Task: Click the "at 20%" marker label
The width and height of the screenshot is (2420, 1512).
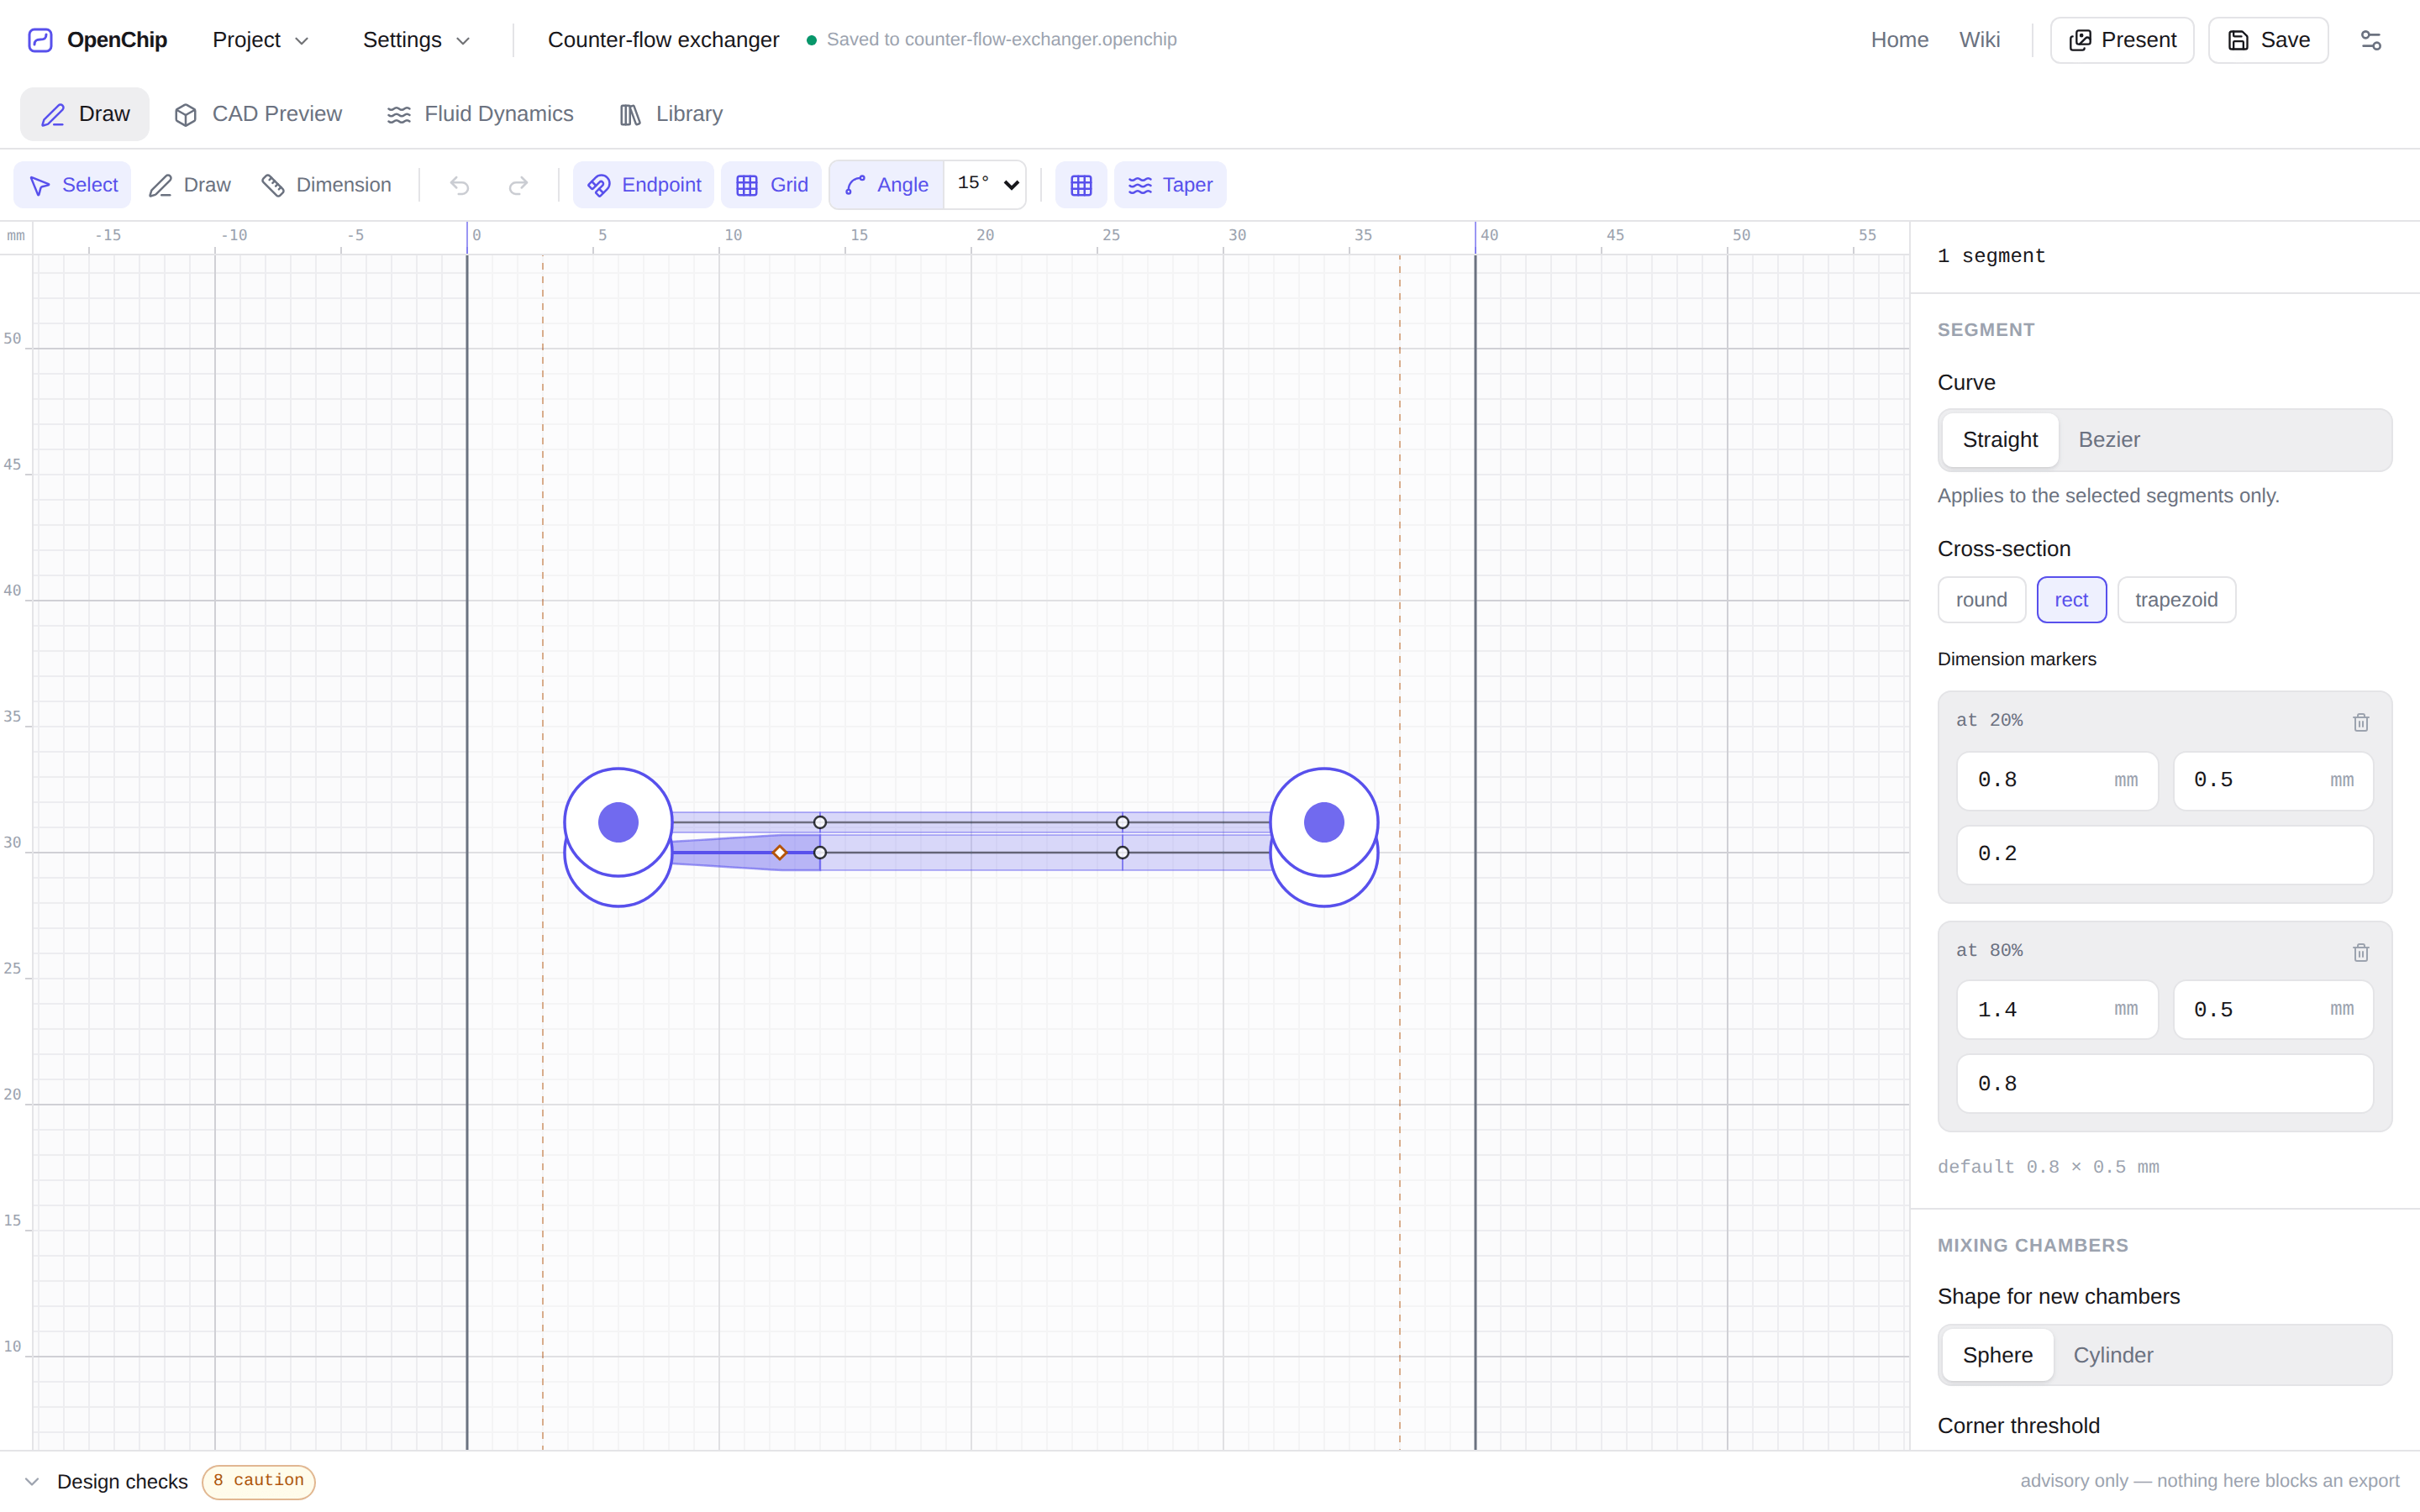Action: point(1989,721)
